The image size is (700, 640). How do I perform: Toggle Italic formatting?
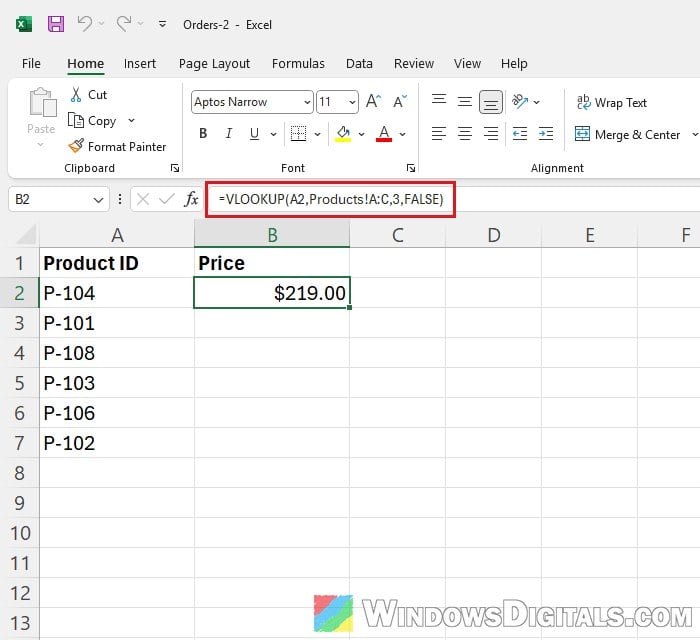[x=229, y=133]
